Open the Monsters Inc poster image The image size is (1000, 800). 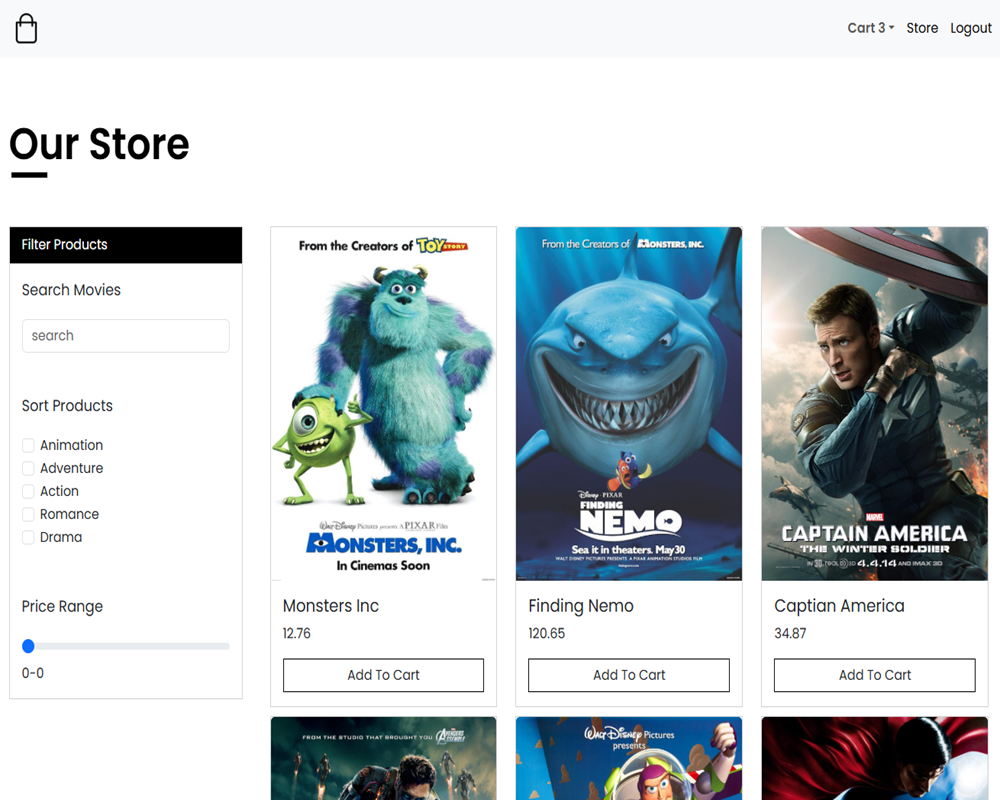coord(383,404)
